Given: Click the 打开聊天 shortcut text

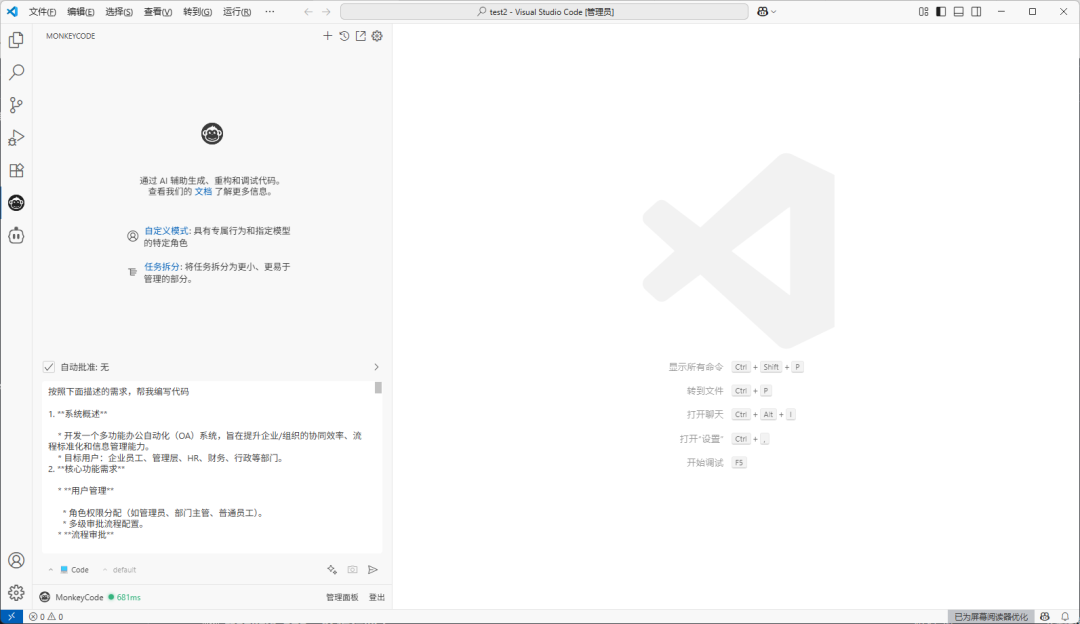Looking at the screenshot, I should pyautogui.click(x=705, y=415).
